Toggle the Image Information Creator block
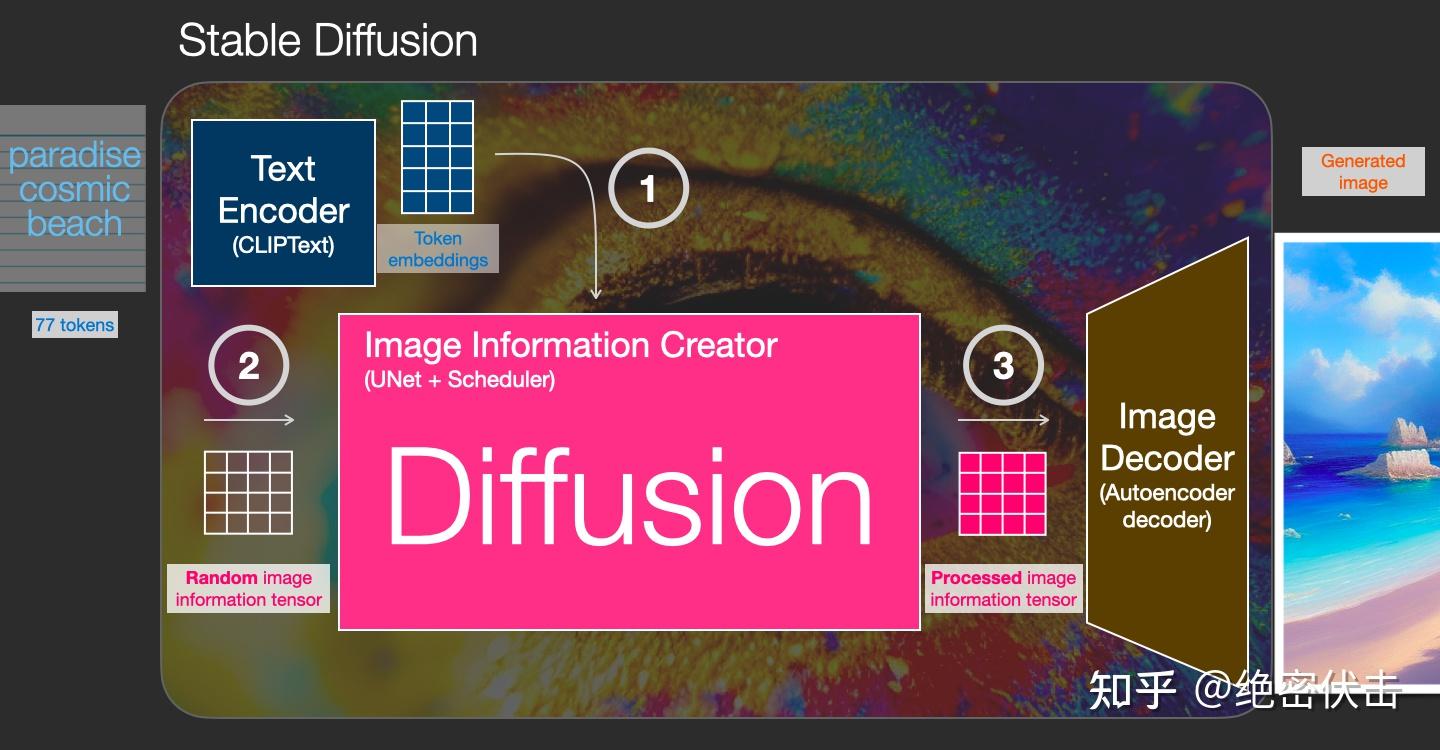The height and width of the screenshot is (750, 1440). pyautogui.click(x=572, y=345)
